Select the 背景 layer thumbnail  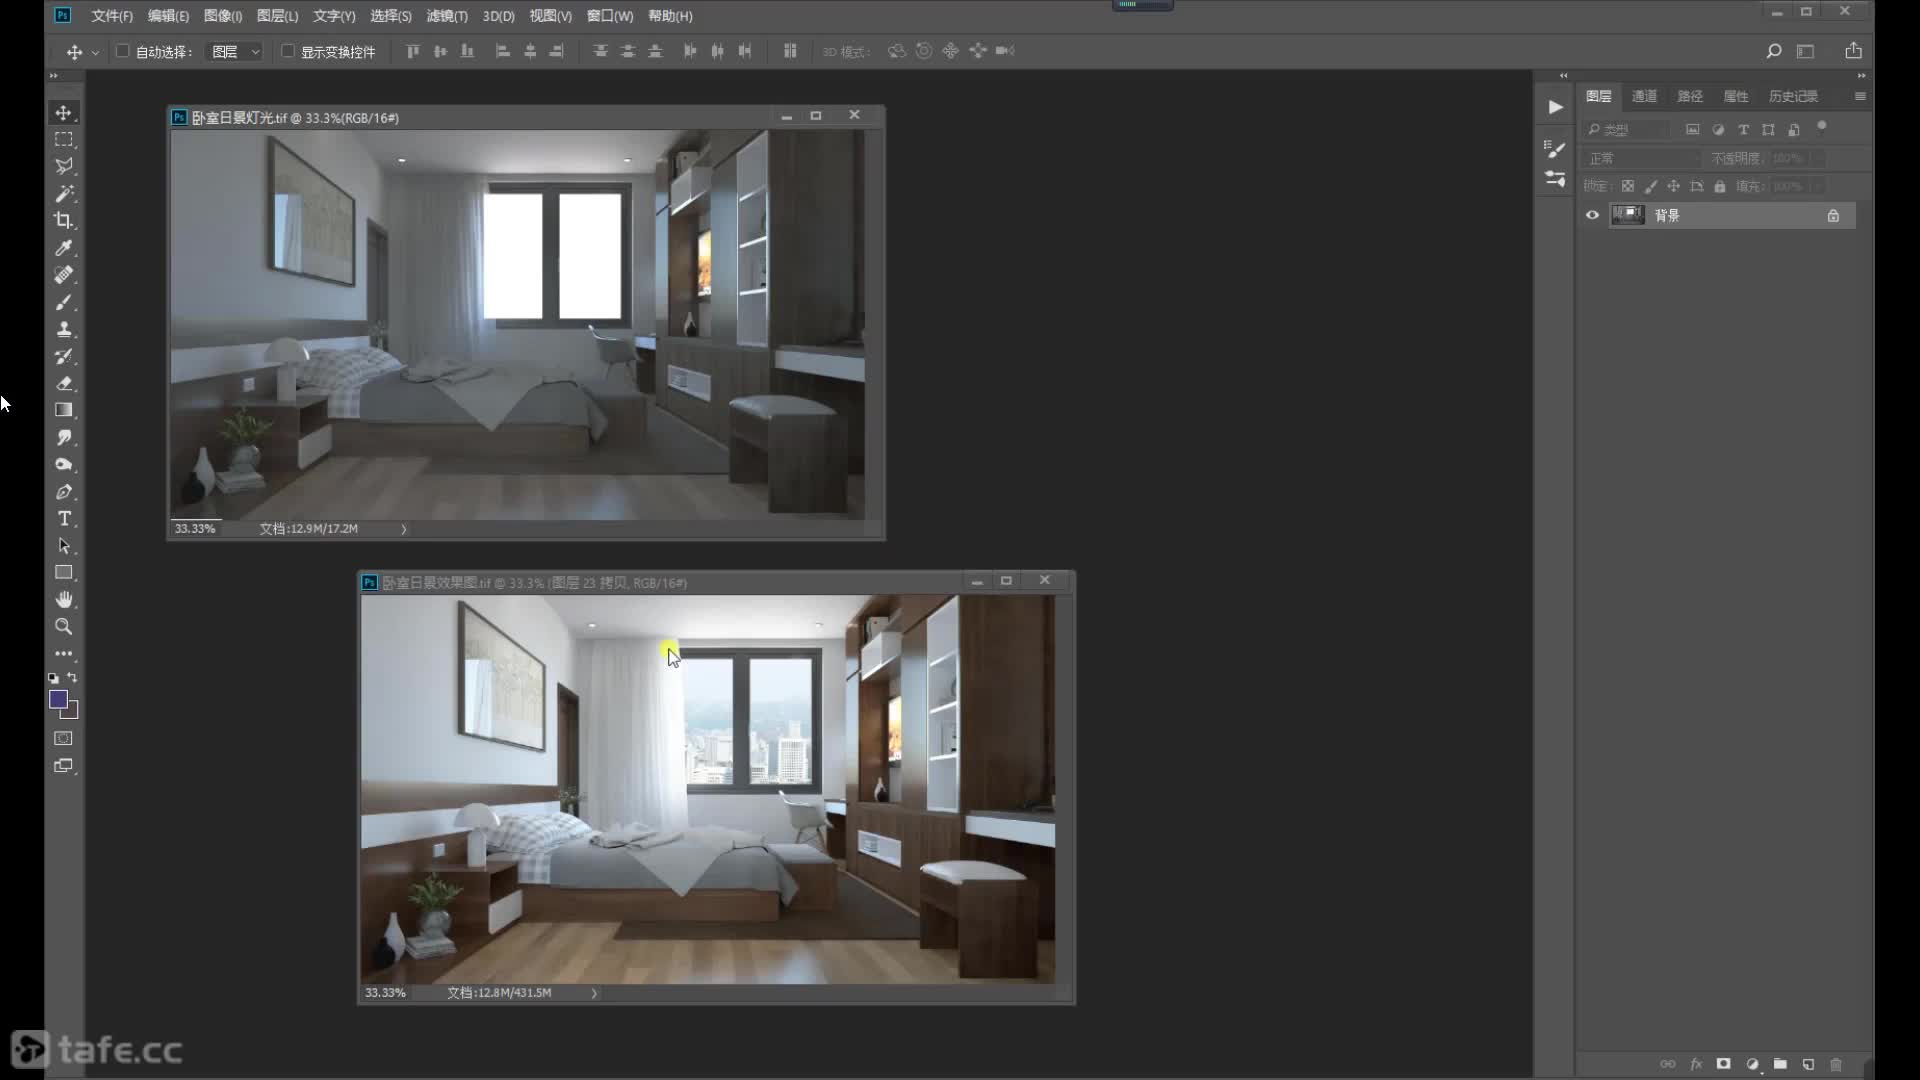pyautogui.click(x=1628, y=215)
